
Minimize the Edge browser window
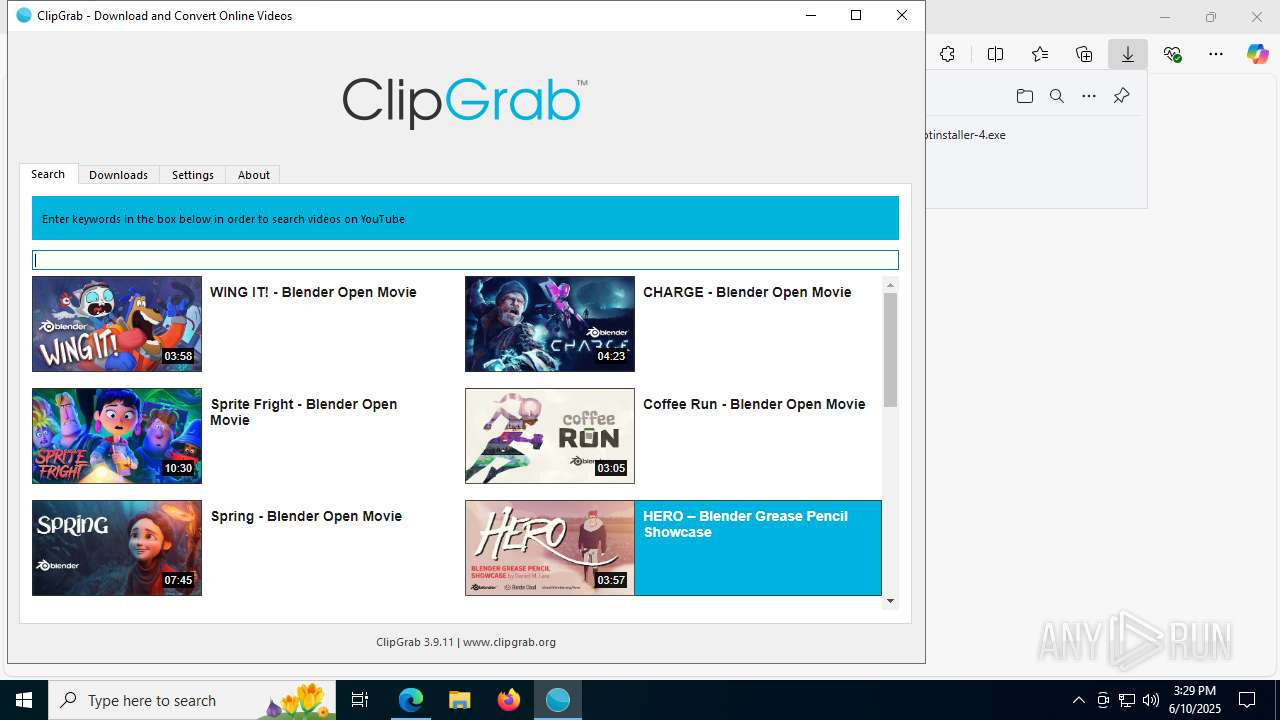click(1165, 17)
